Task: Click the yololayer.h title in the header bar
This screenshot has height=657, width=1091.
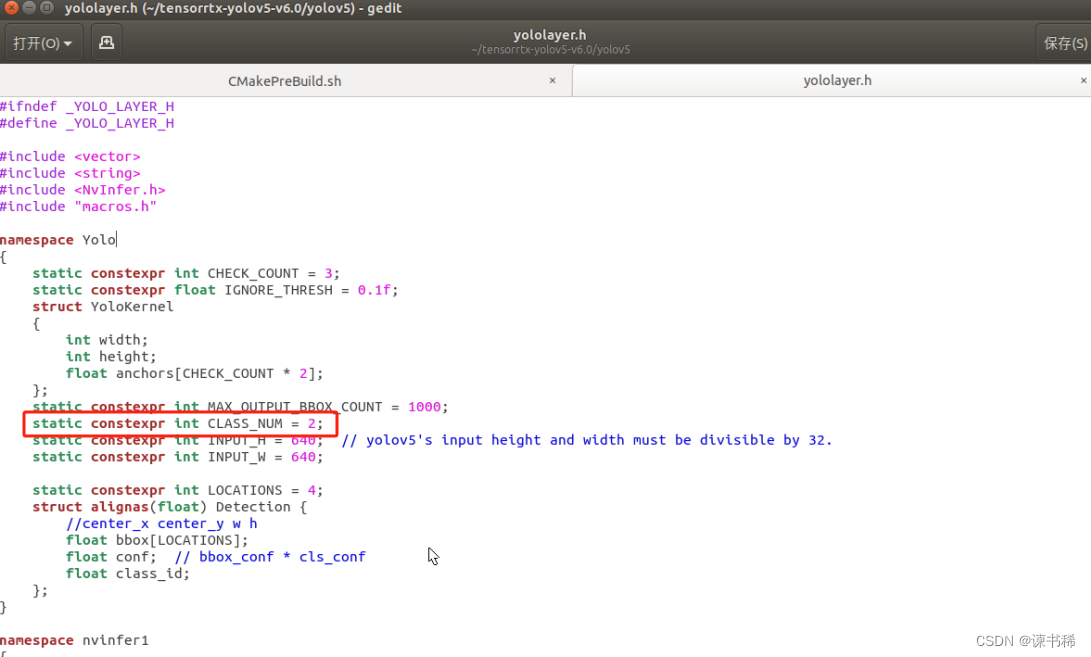Action: 550,34
